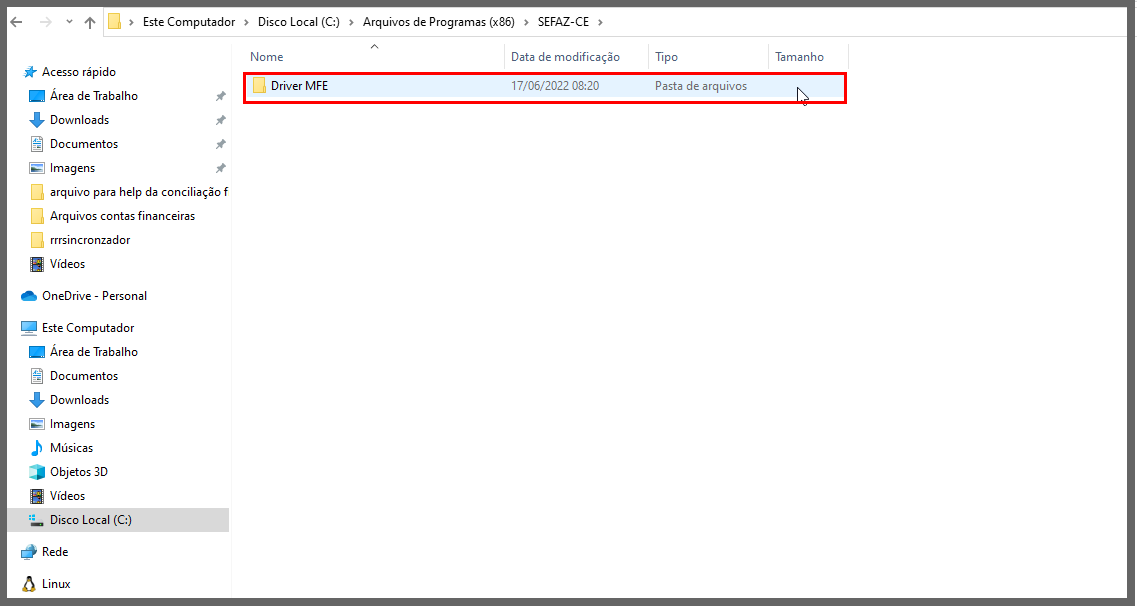1137x606 pixels.
Task: Go back with the left arrow button
Action: (x=17, y=22)
